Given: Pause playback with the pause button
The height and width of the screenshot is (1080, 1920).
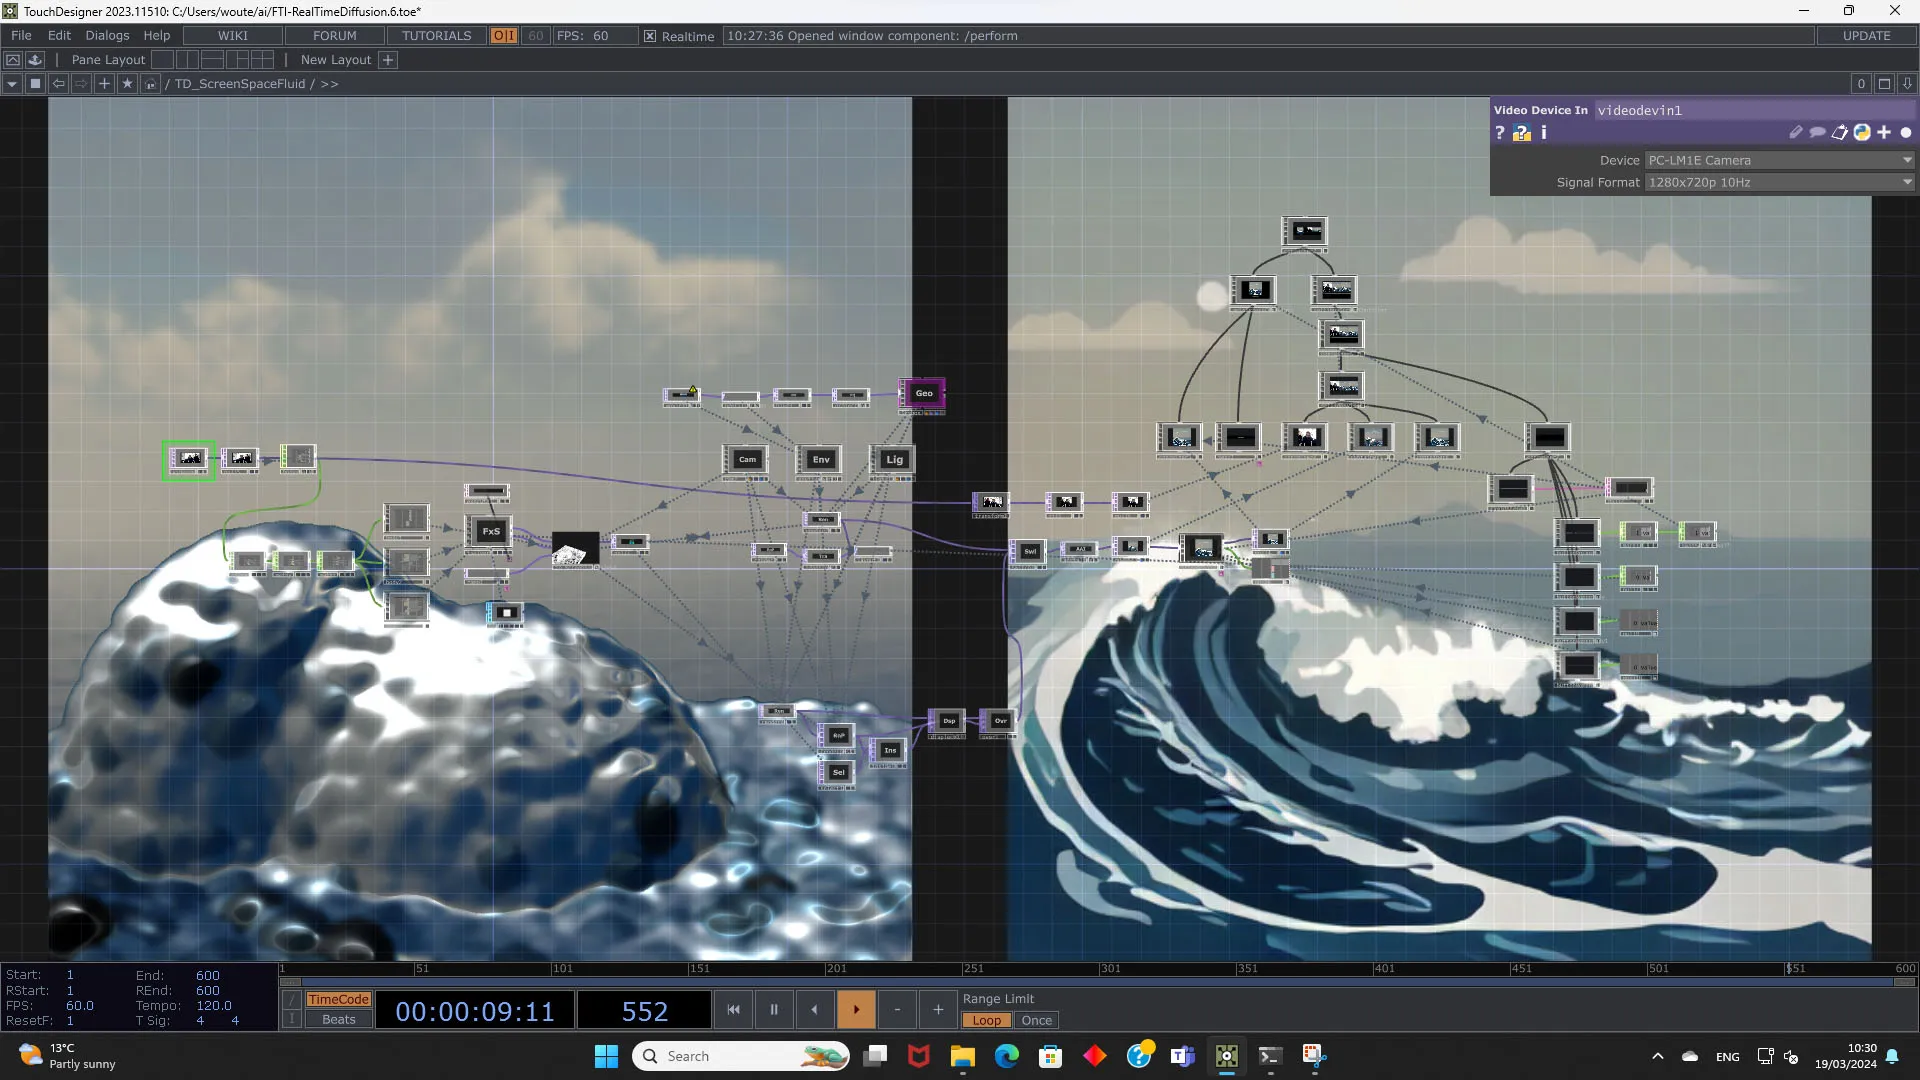Looking at the screenshot, I should point(773,1009).
